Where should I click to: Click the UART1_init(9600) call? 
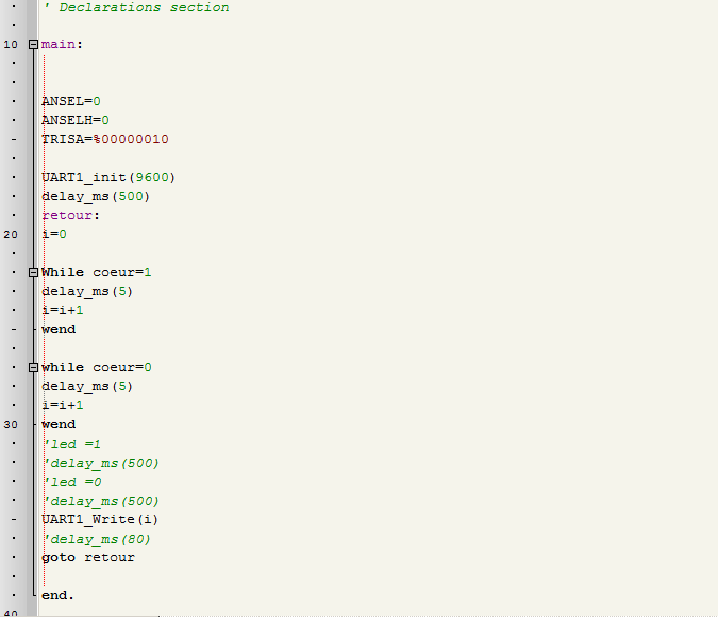point(108,177)
